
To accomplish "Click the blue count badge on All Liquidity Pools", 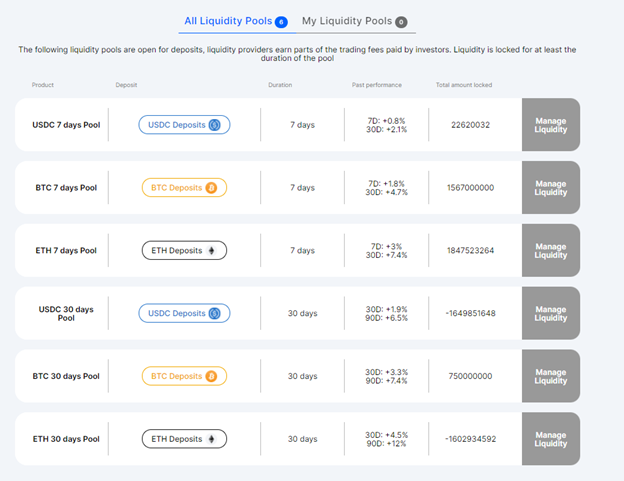I will click(281, 21).
